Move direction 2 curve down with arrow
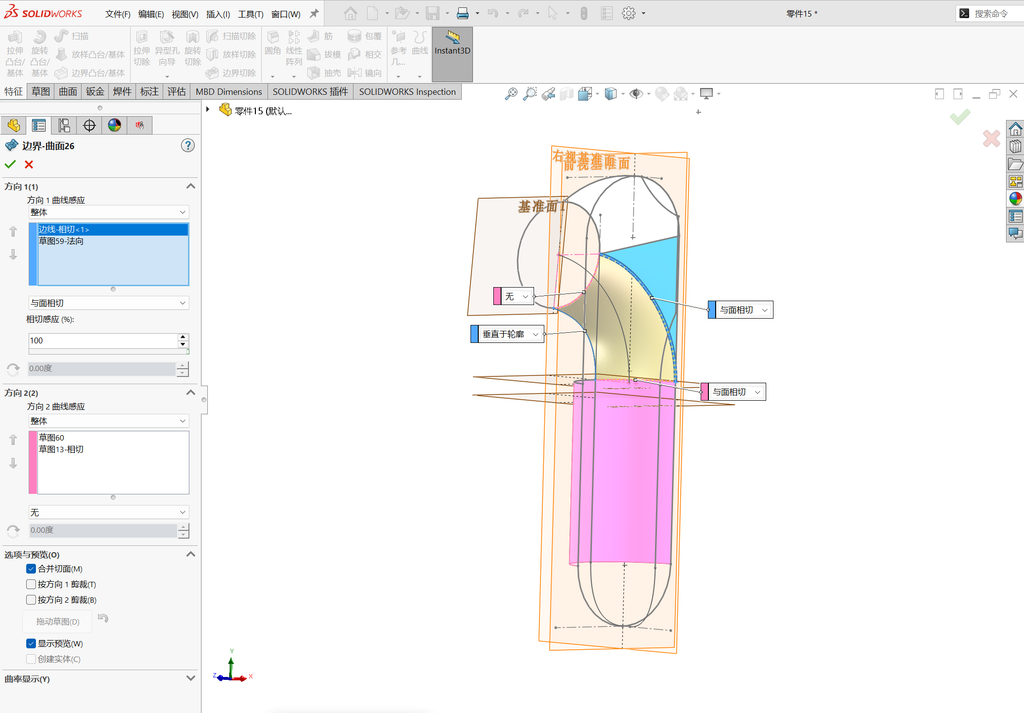The height and width of the screenshot is (713, 1024). [13, 463]
